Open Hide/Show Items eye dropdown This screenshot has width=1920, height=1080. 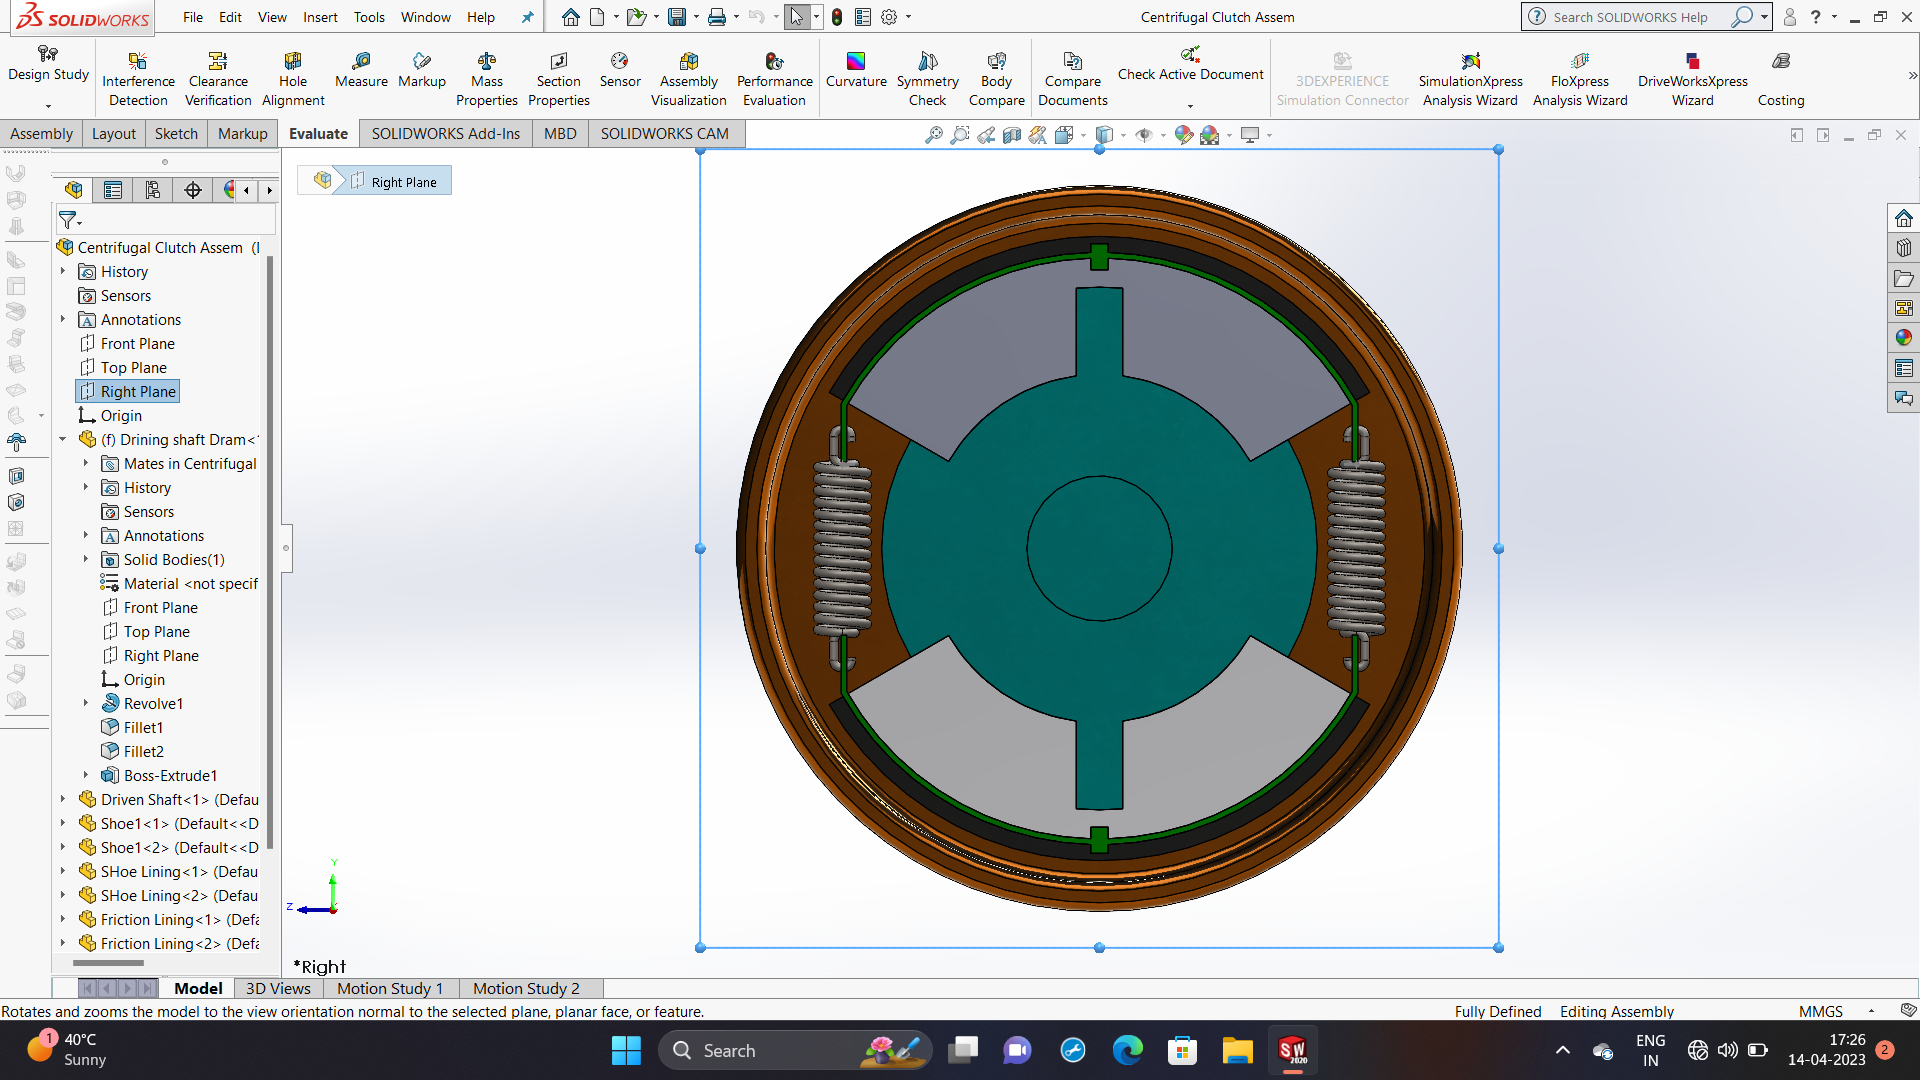tap(1162, 135)
